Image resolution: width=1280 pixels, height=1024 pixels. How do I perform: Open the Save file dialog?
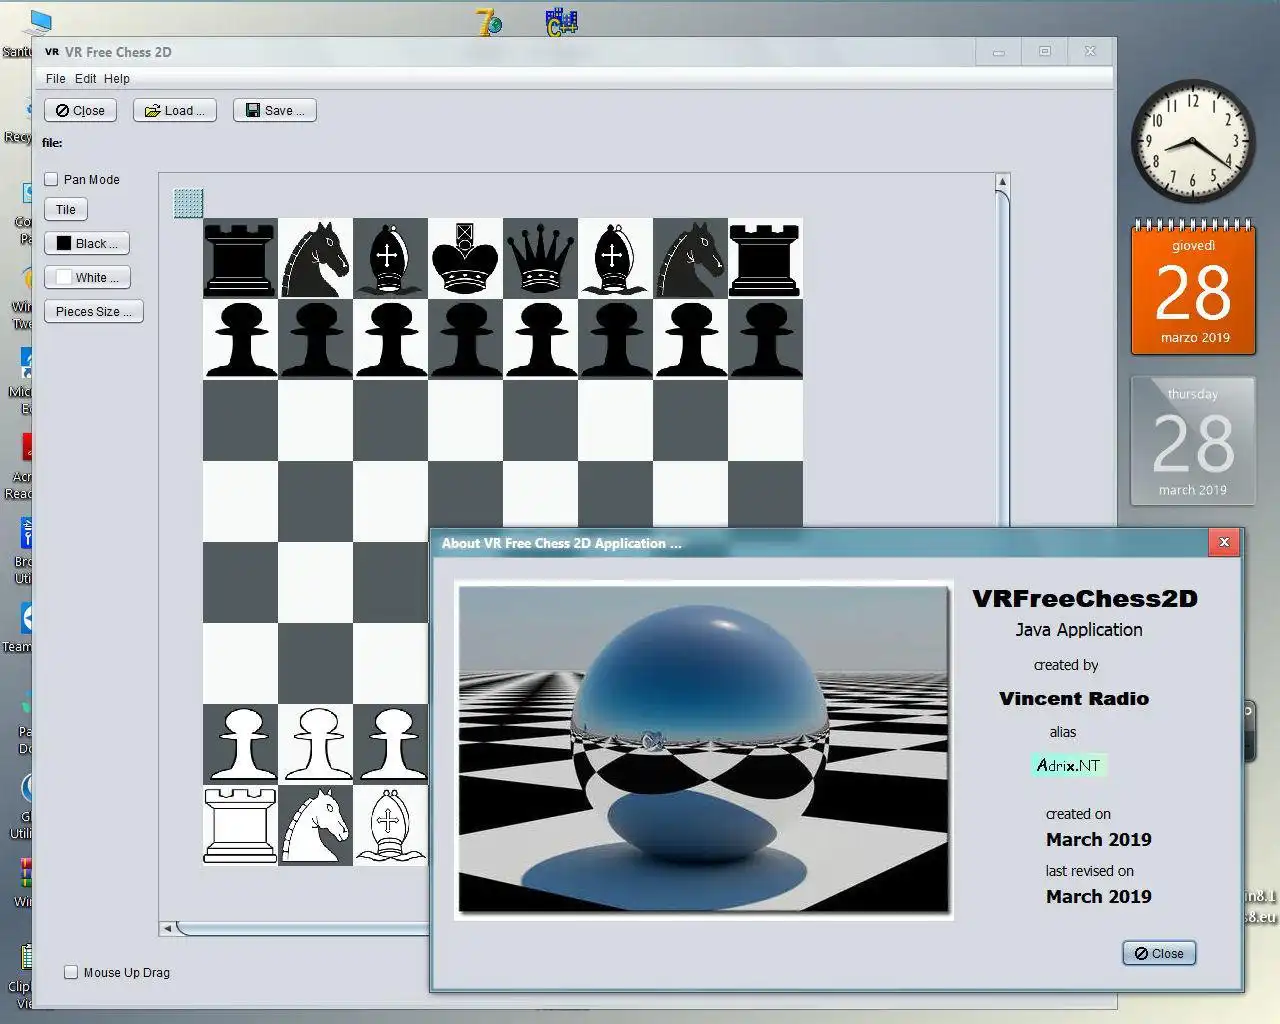click(x=274, y=111)
